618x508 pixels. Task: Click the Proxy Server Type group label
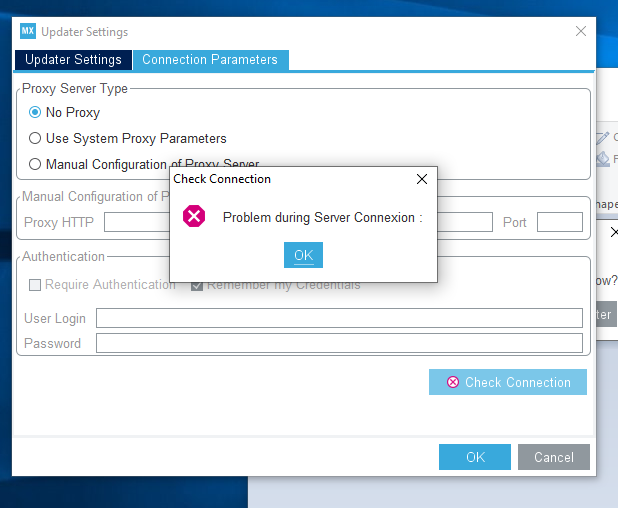click(x=75, y=89)
